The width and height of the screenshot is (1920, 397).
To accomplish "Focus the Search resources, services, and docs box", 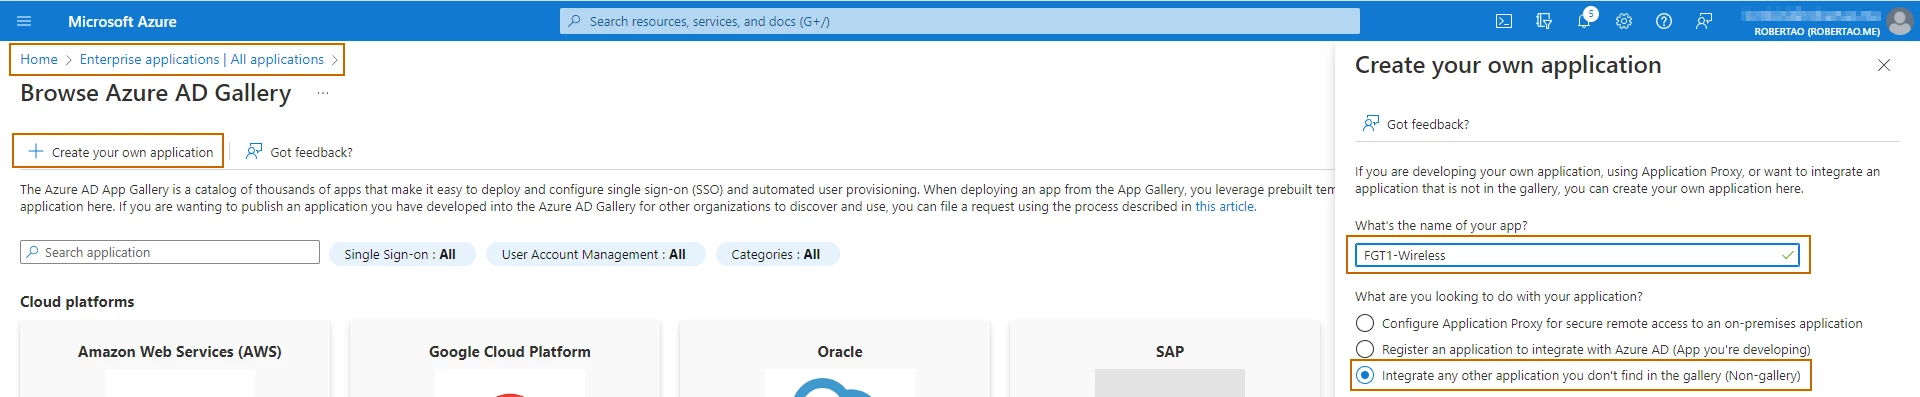I will pyautogui.click(x=960, y=21).
